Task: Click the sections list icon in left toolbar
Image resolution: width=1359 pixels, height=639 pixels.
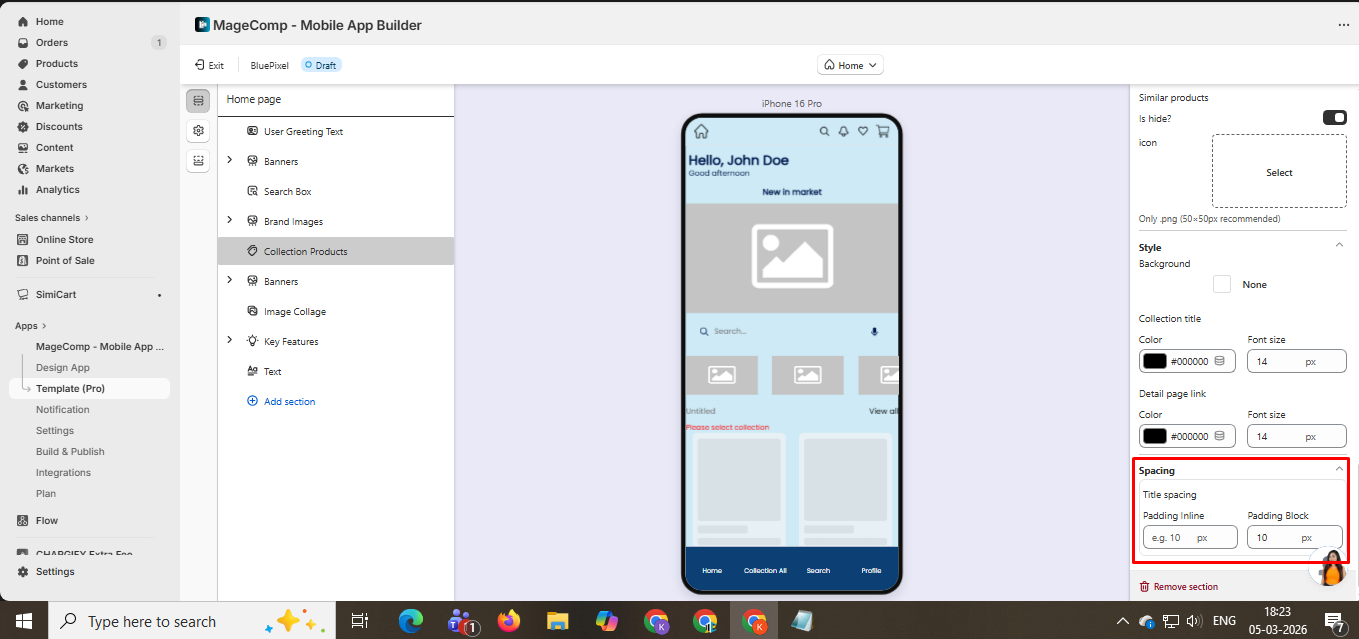Action: (x=198, y=101)
